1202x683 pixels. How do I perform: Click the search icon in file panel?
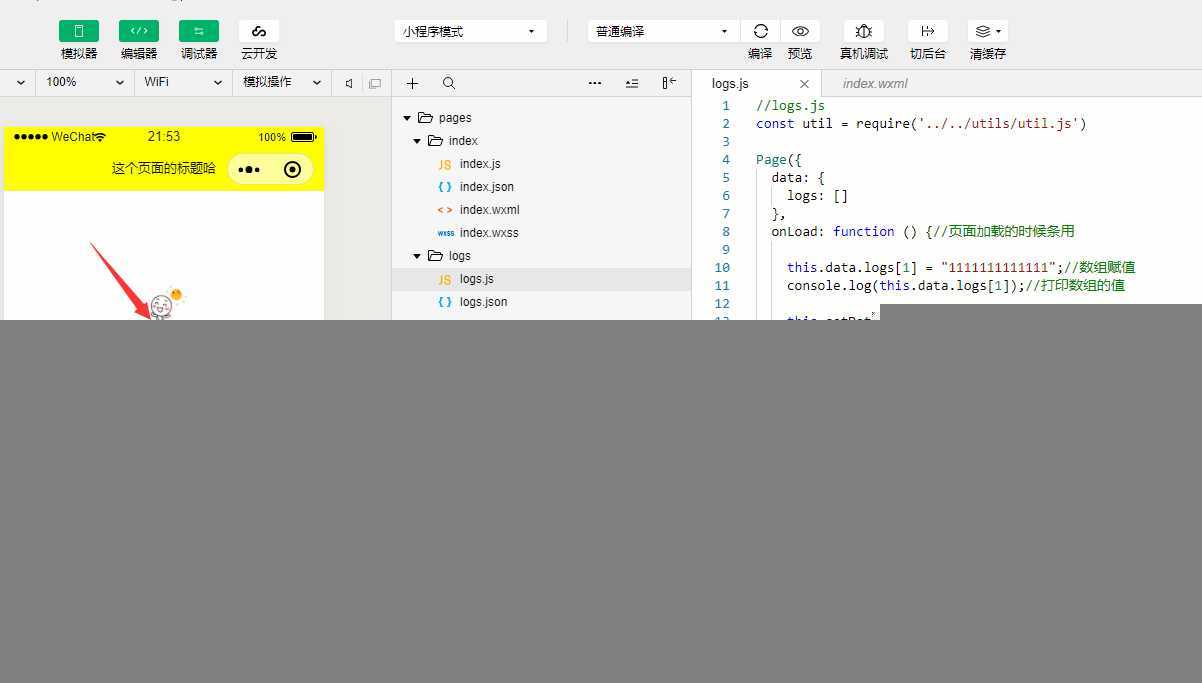coord(449,83)
